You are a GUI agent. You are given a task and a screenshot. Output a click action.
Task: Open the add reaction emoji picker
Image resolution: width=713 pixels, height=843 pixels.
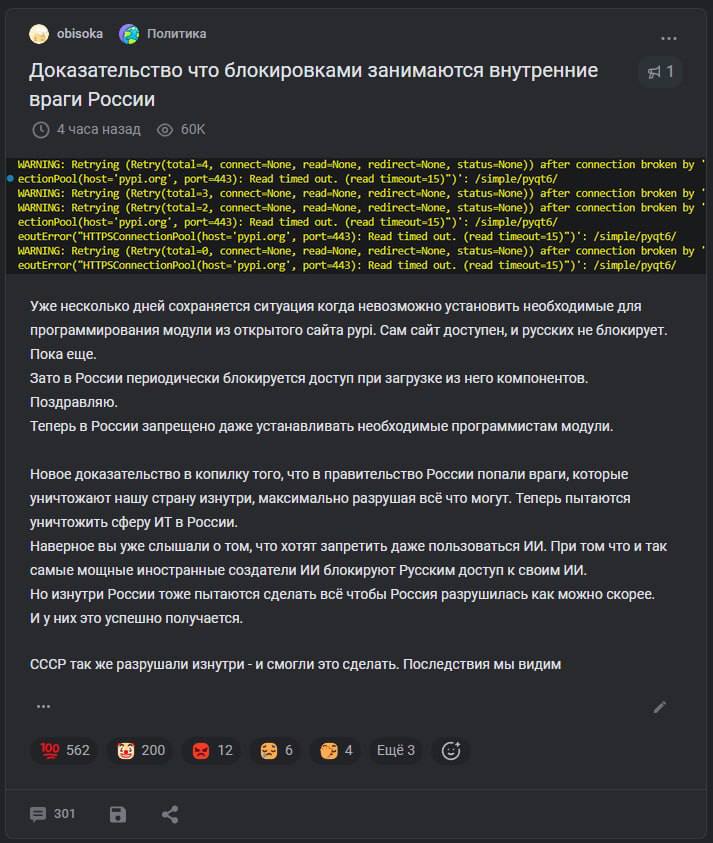point(451,751)
